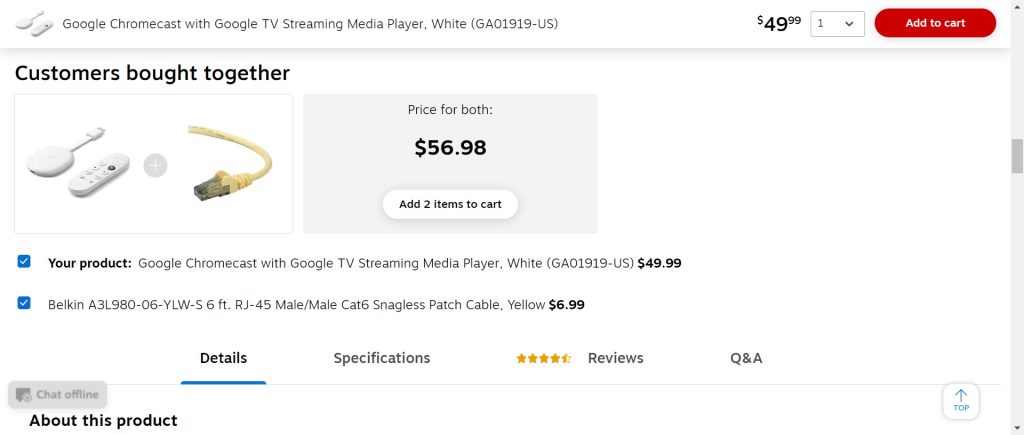Viewport: 1024px width, 435px height.
Task: Click the yellow Belkin patch cable image
Action: point(229,164)
